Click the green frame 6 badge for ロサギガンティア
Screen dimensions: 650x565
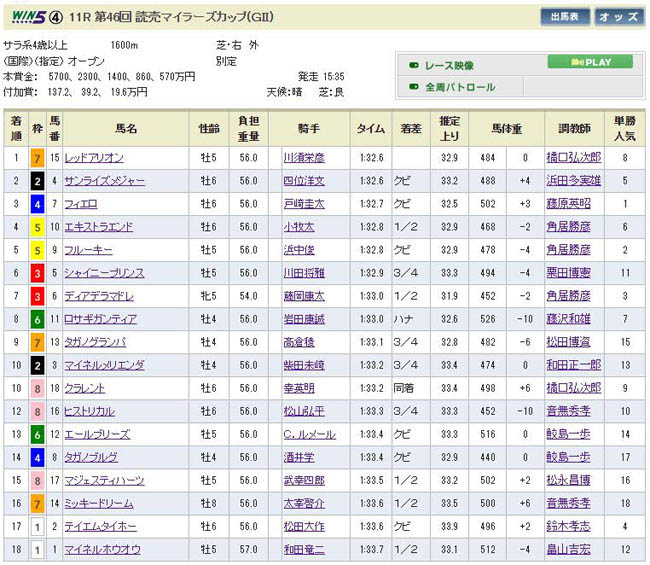(37, 319)
